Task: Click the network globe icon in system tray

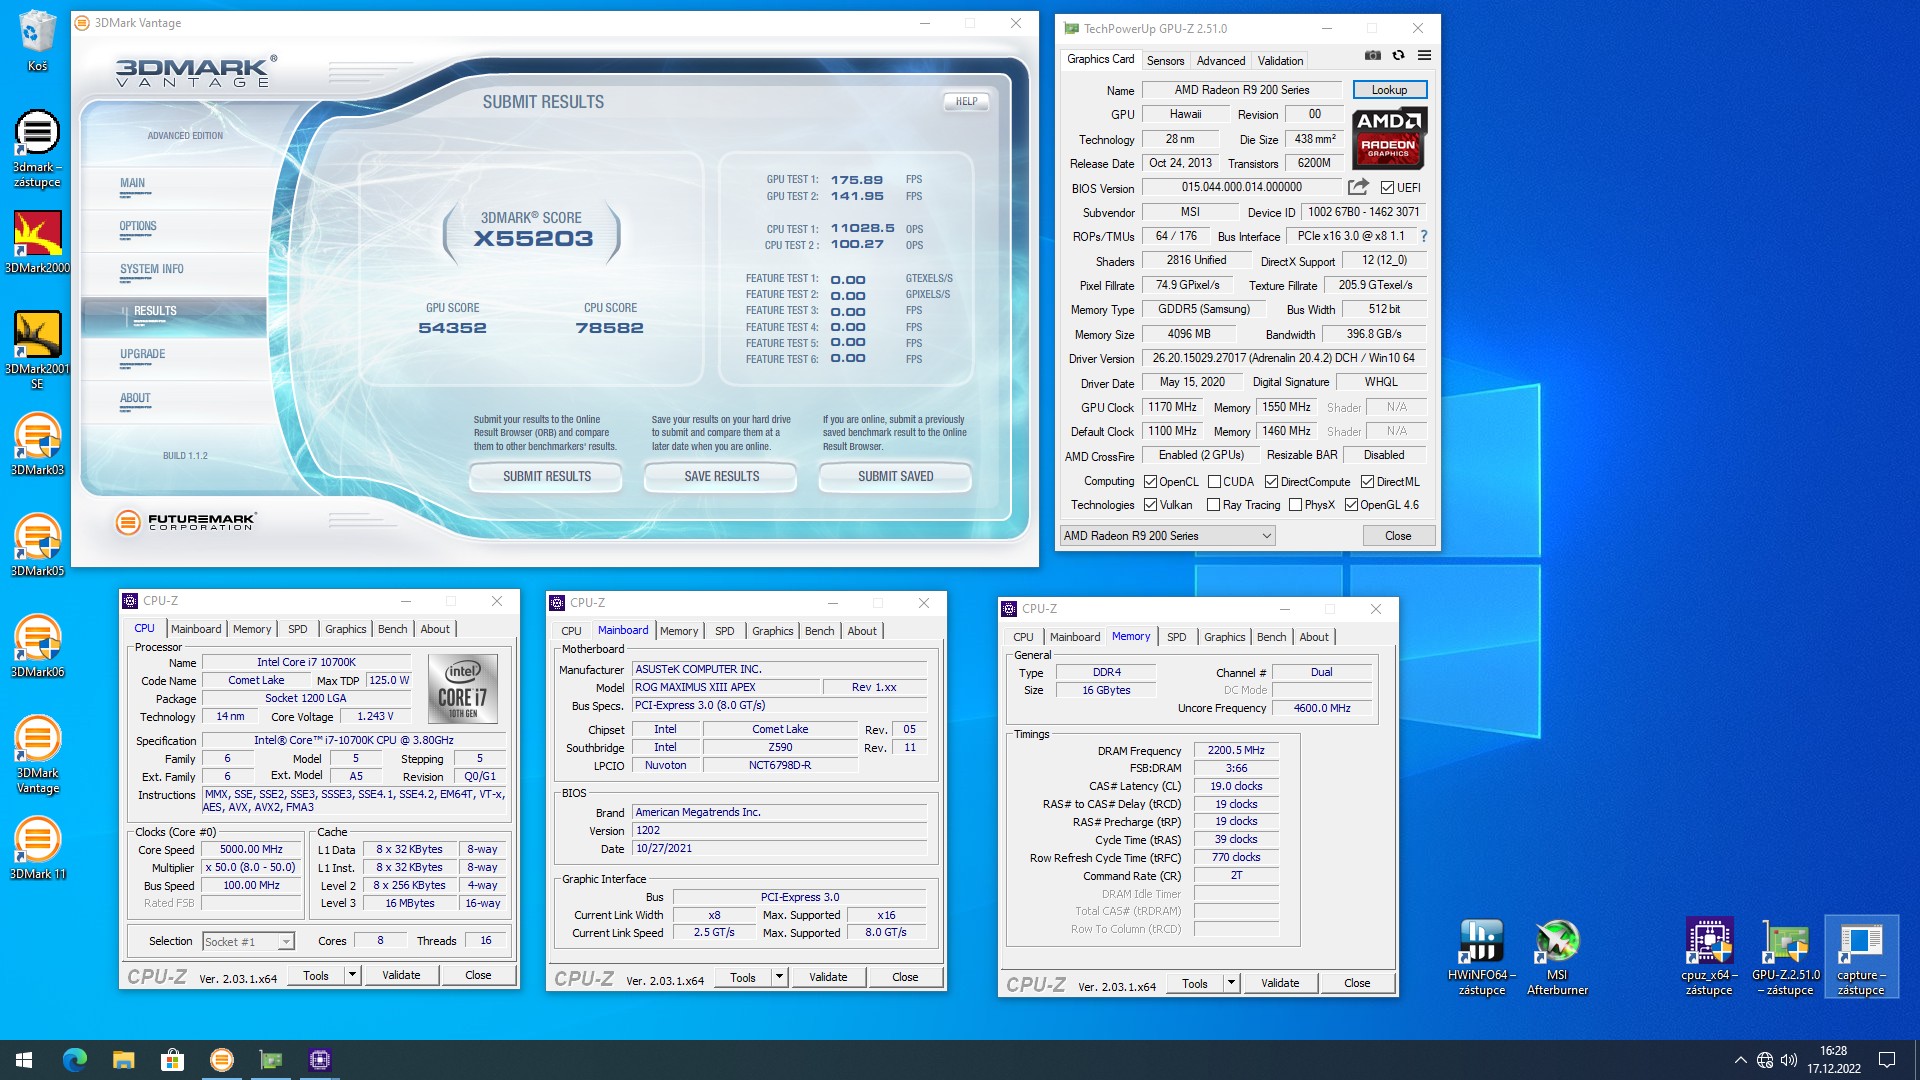Action: [x=1765, y=1060]
